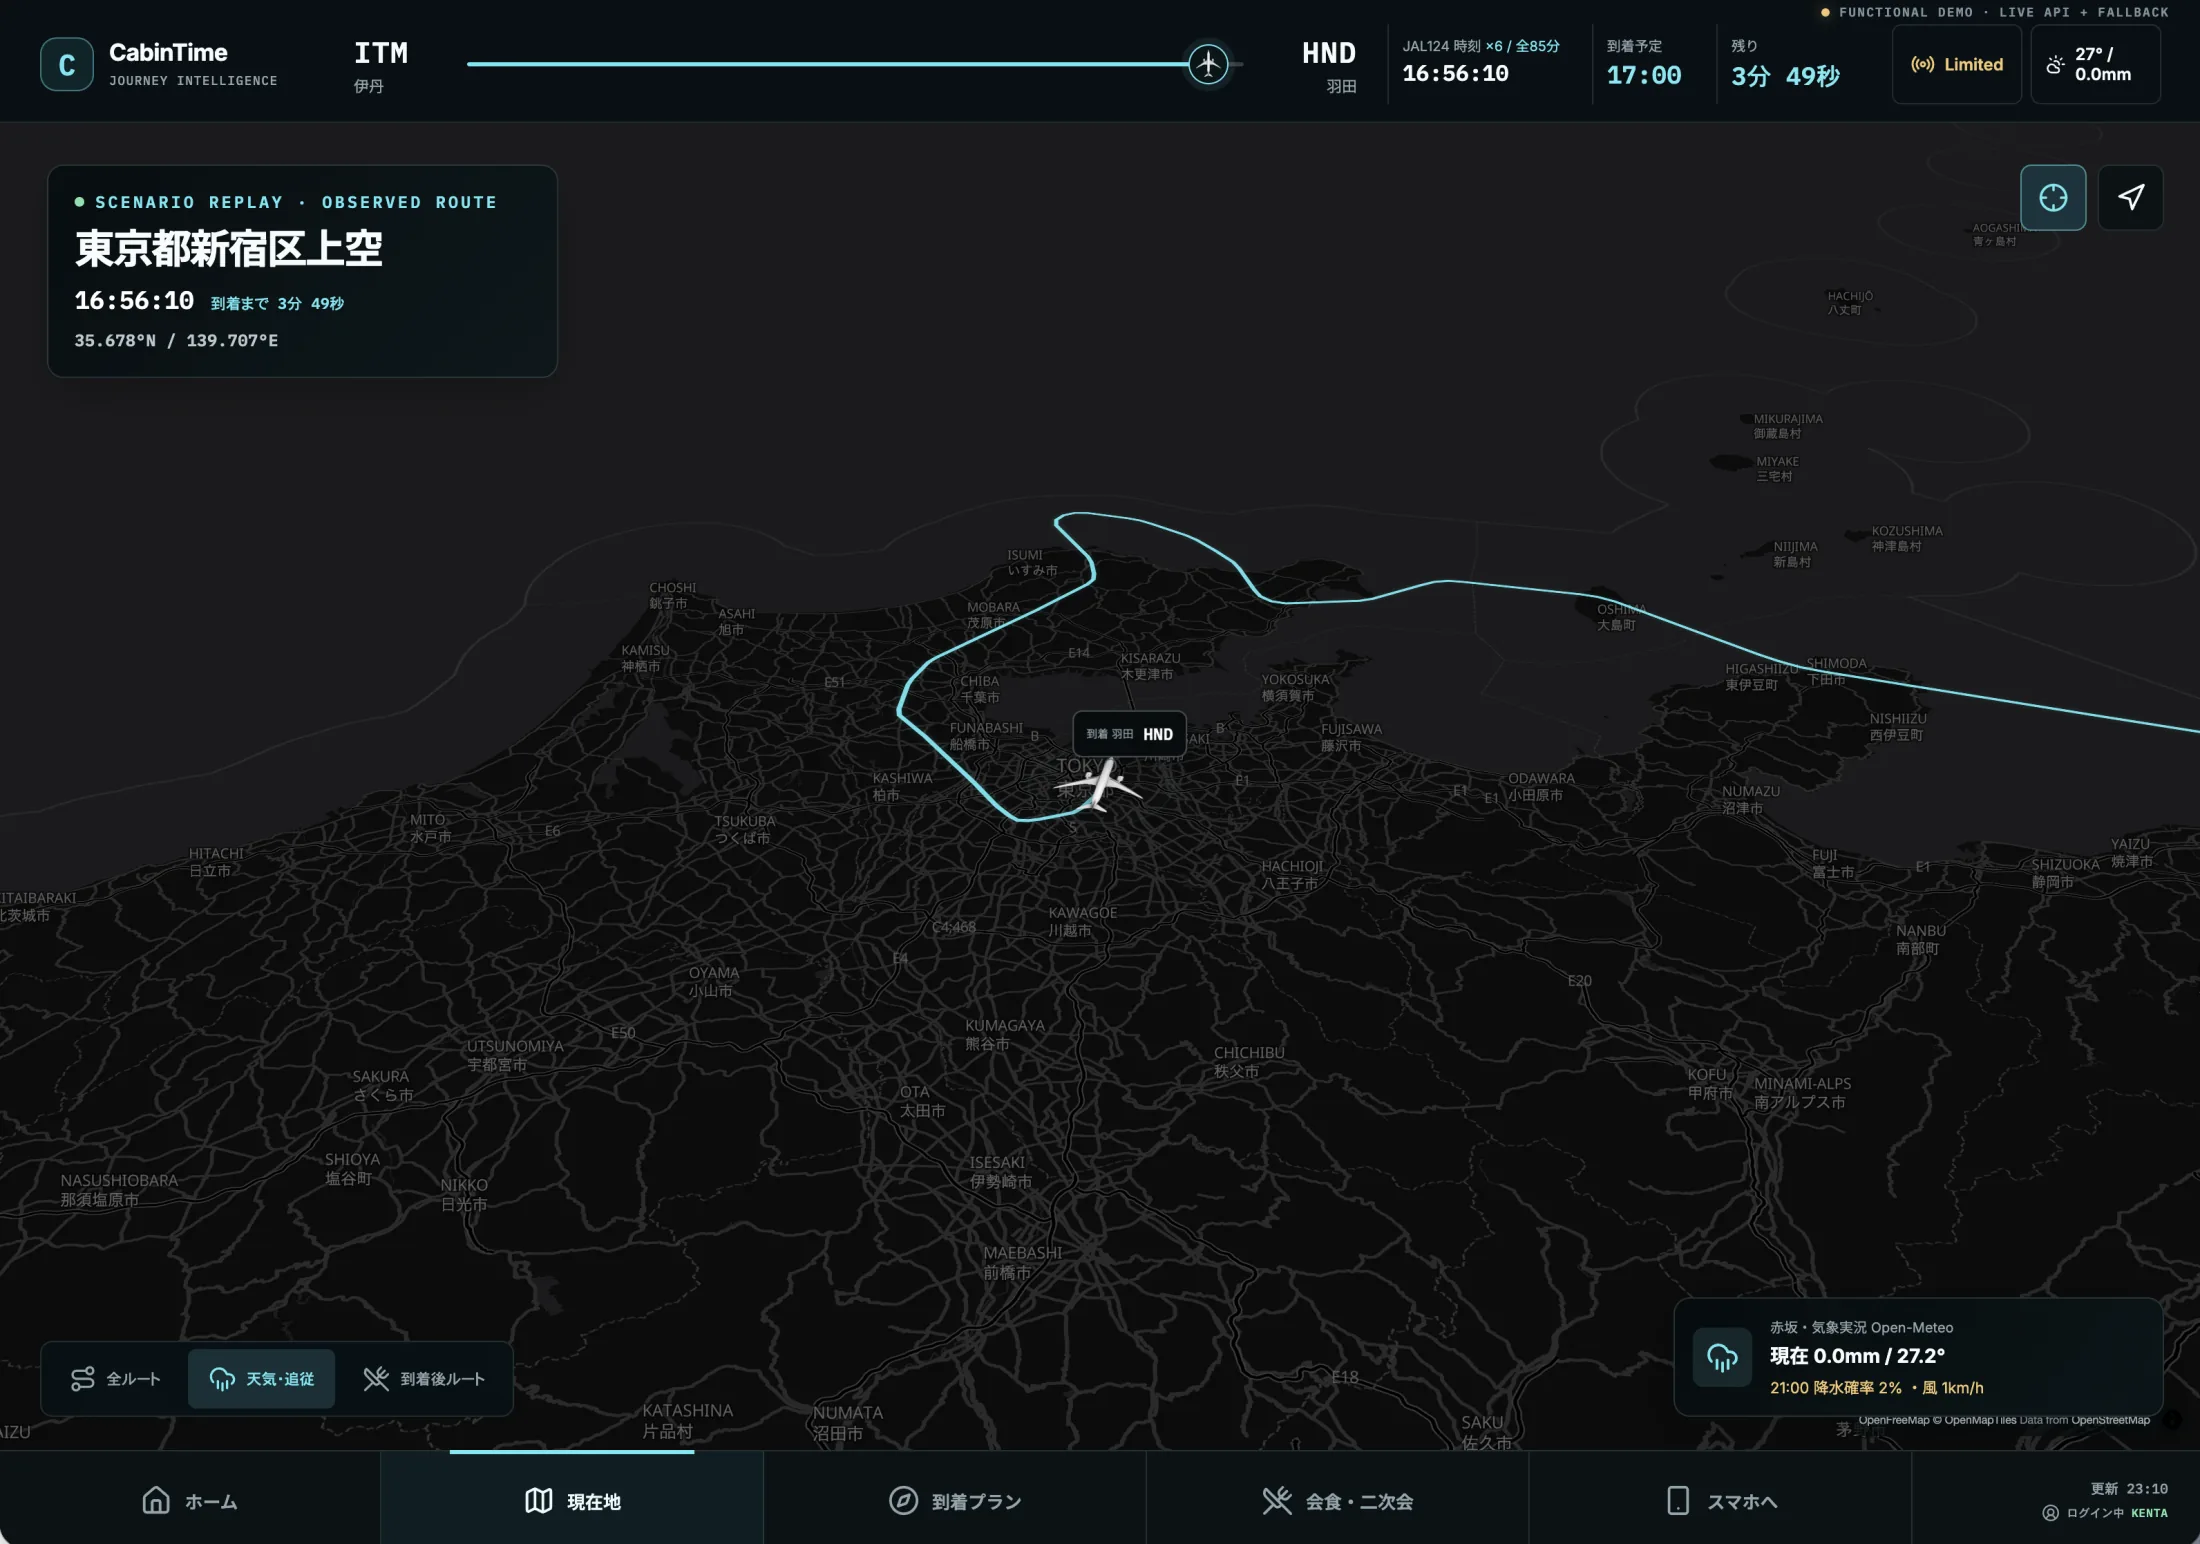This screenshot has width=2200, height=1544.
Task: Open the OpenStreetMap attribution link
Action: [x=2110, y=1420]
